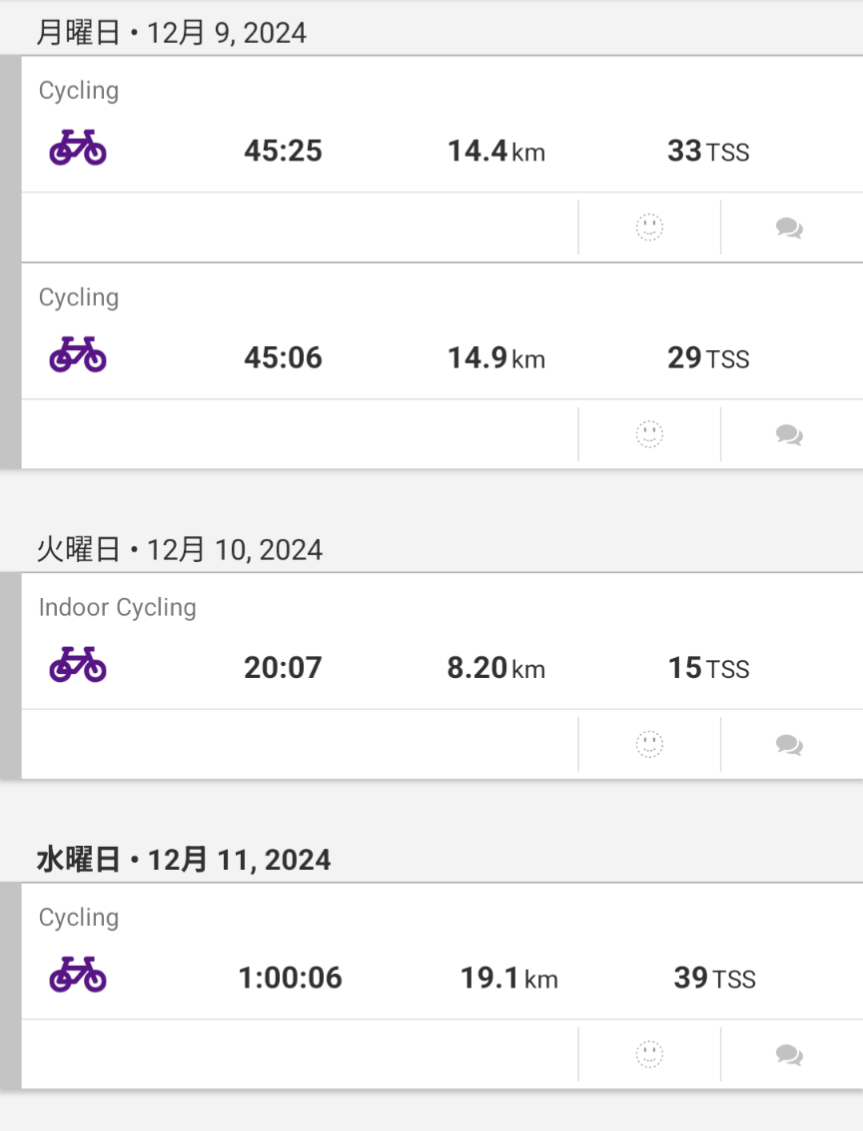Click bike icon of 45:25 Cycling workout
The height and width of the screenshot is (1131, 863).
coord(78,149)
